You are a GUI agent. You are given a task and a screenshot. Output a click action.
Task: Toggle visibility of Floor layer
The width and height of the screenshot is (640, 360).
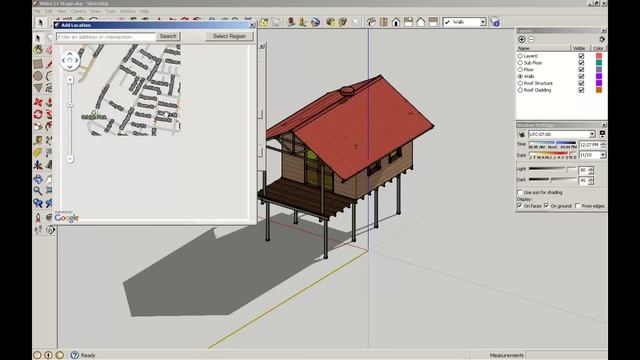[x=581, y=70]
